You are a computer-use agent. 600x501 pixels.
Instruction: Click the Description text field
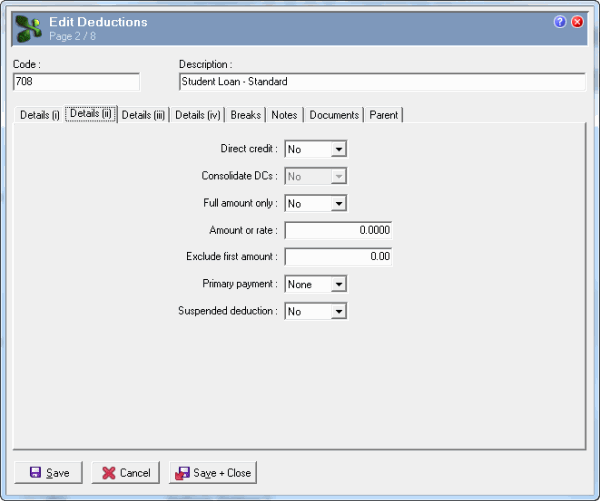tap(381, 82)
